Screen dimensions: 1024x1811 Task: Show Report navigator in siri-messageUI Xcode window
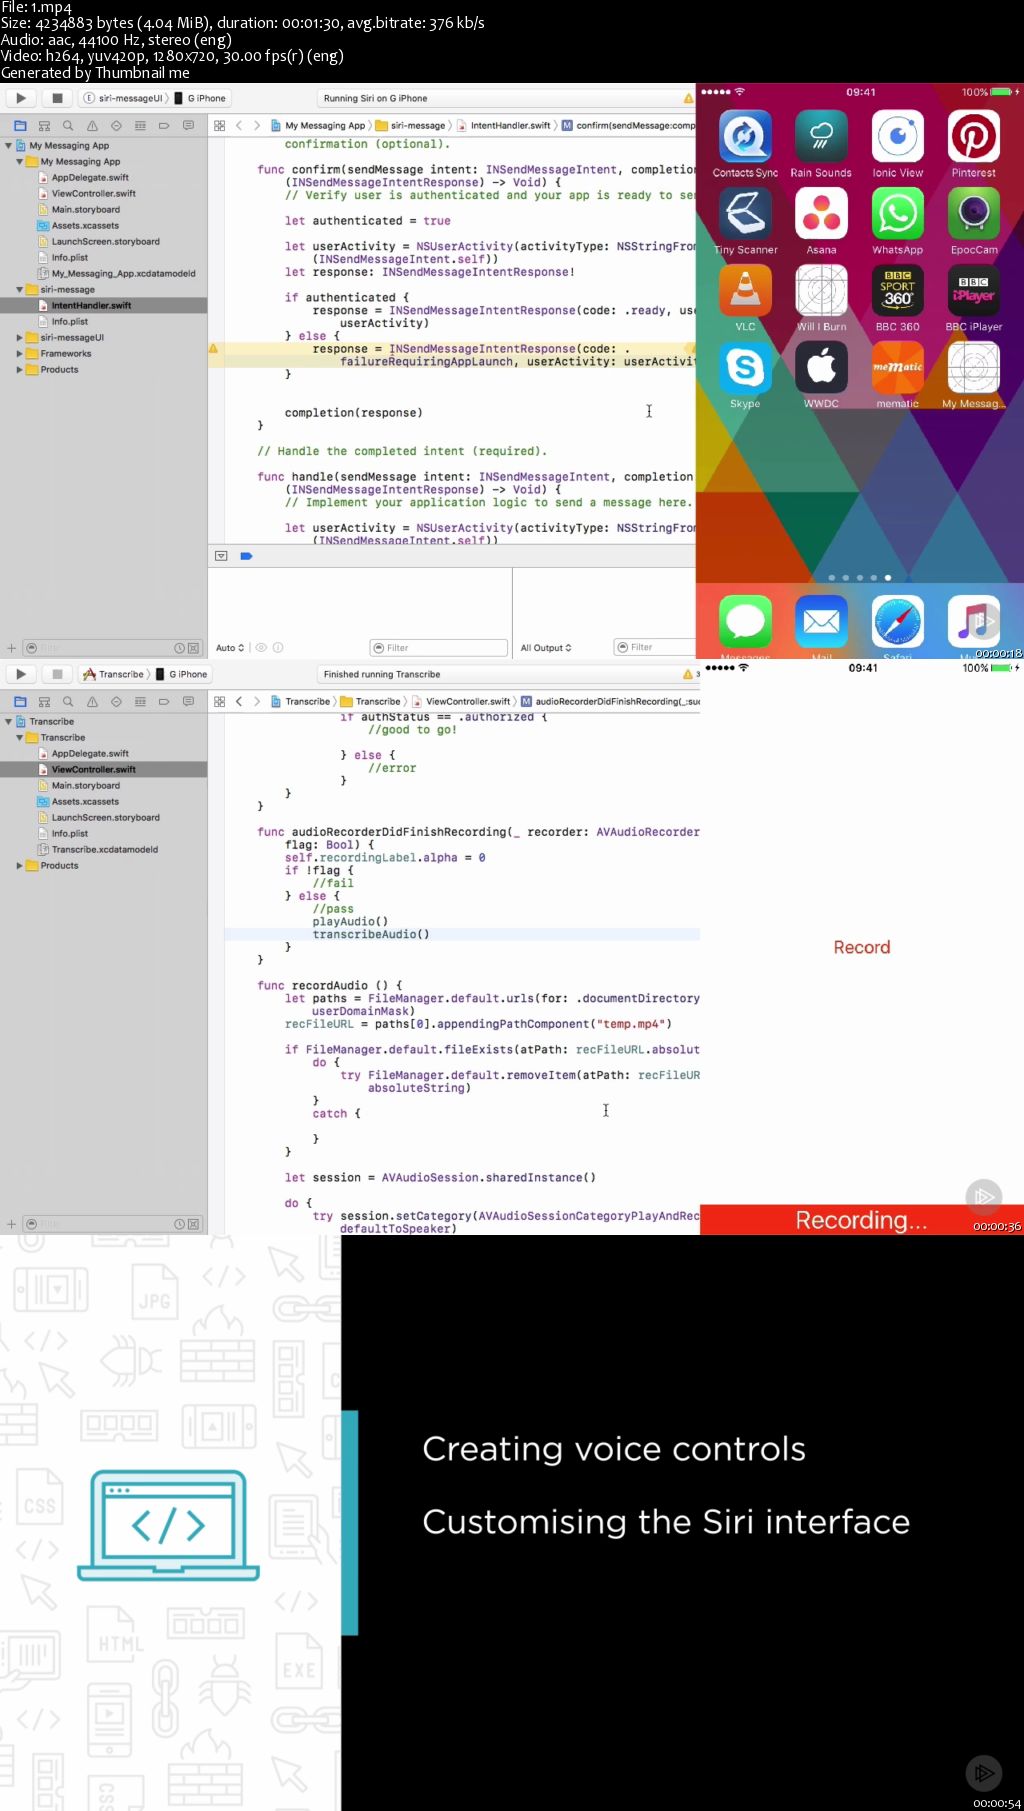tap(188, 126)
